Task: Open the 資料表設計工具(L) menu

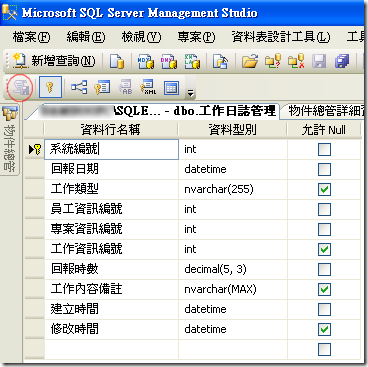Action: (x=281, y=37)
